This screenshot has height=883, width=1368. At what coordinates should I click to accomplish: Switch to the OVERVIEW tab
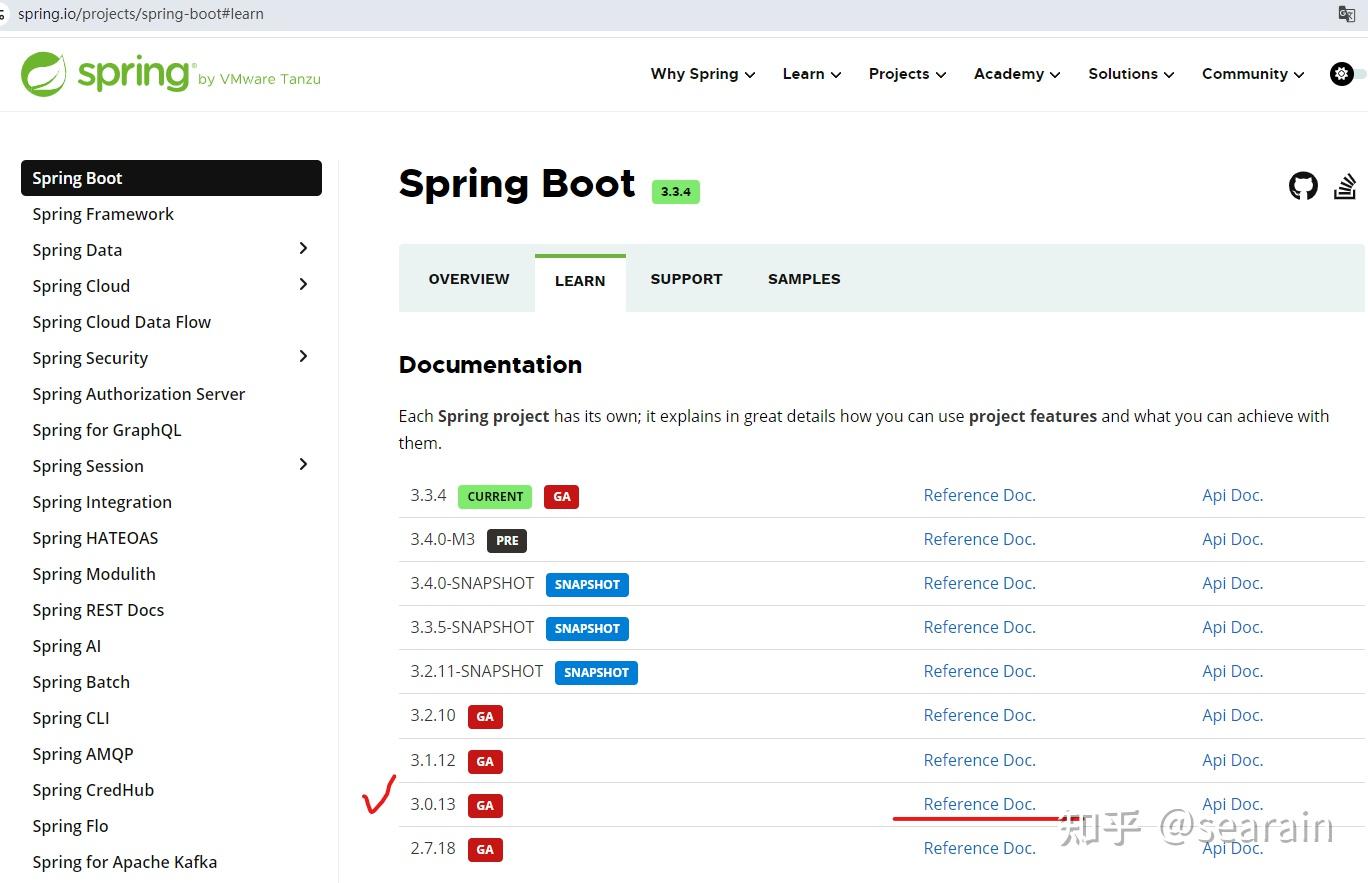click(468, 279)
